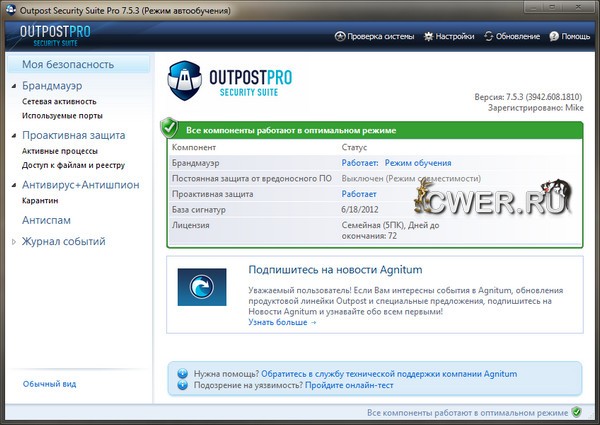Select Антиспам in the sidebar
Viewport: 600px width, 425px height.
pyautogui.click(x=49, y=220)
